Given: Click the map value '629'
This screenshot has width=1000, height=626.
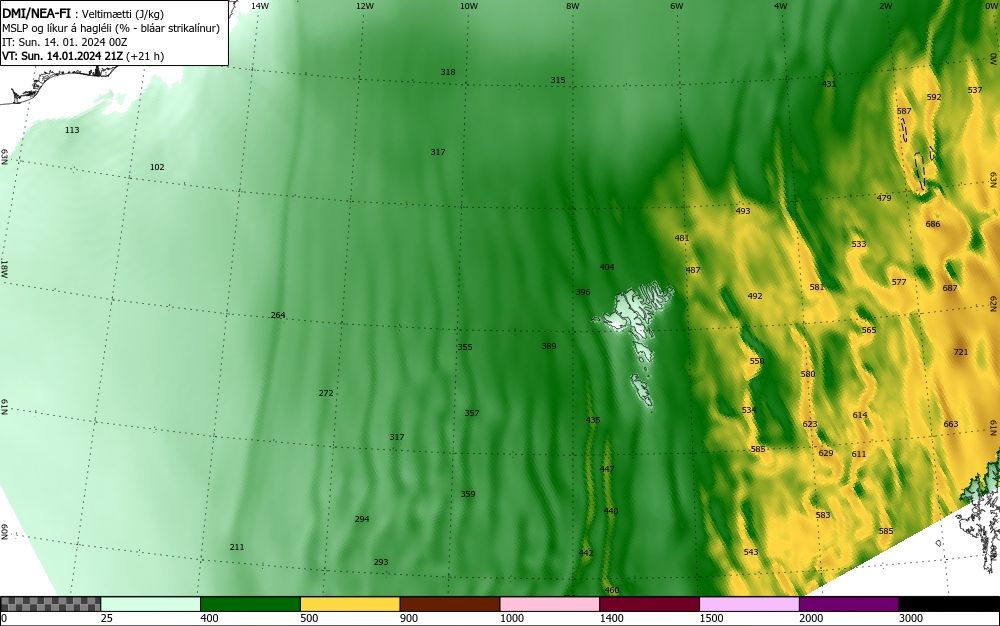Looking at the screenshot, I should (x=826, y=453).
